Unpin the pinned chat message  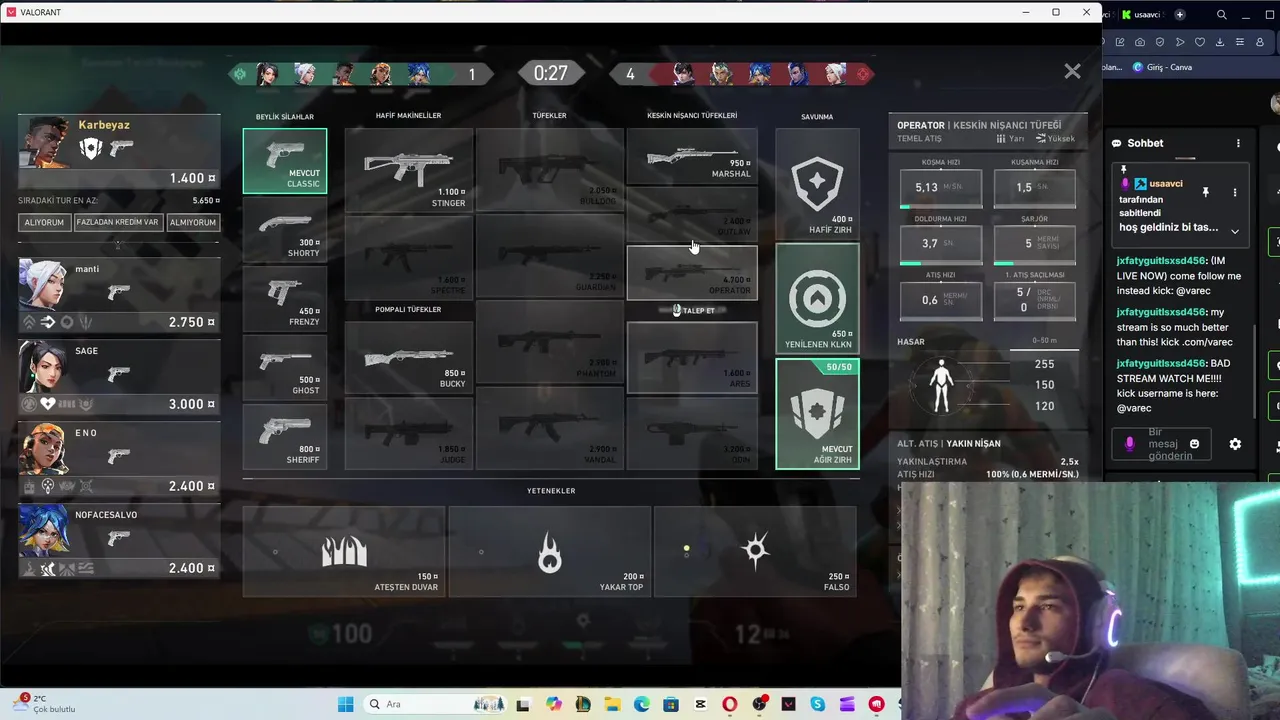pos(1205,192)
